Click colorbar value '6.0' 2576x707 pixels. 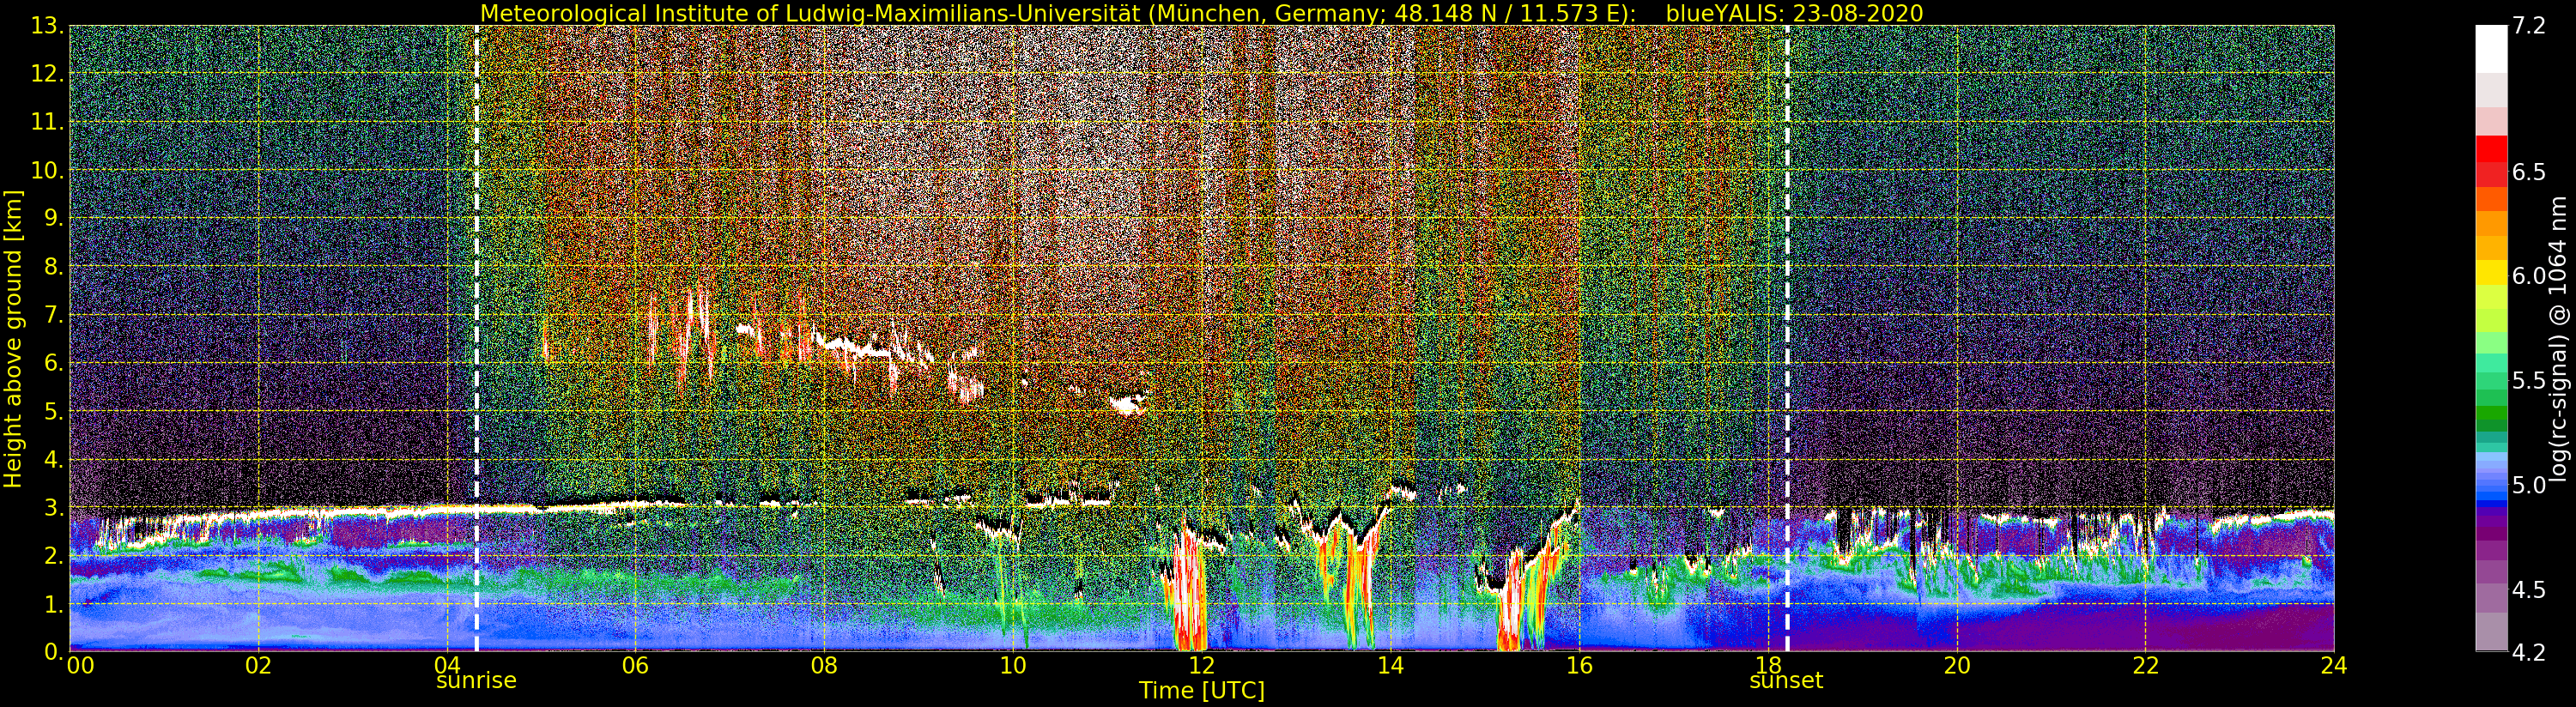point(2529,276)
